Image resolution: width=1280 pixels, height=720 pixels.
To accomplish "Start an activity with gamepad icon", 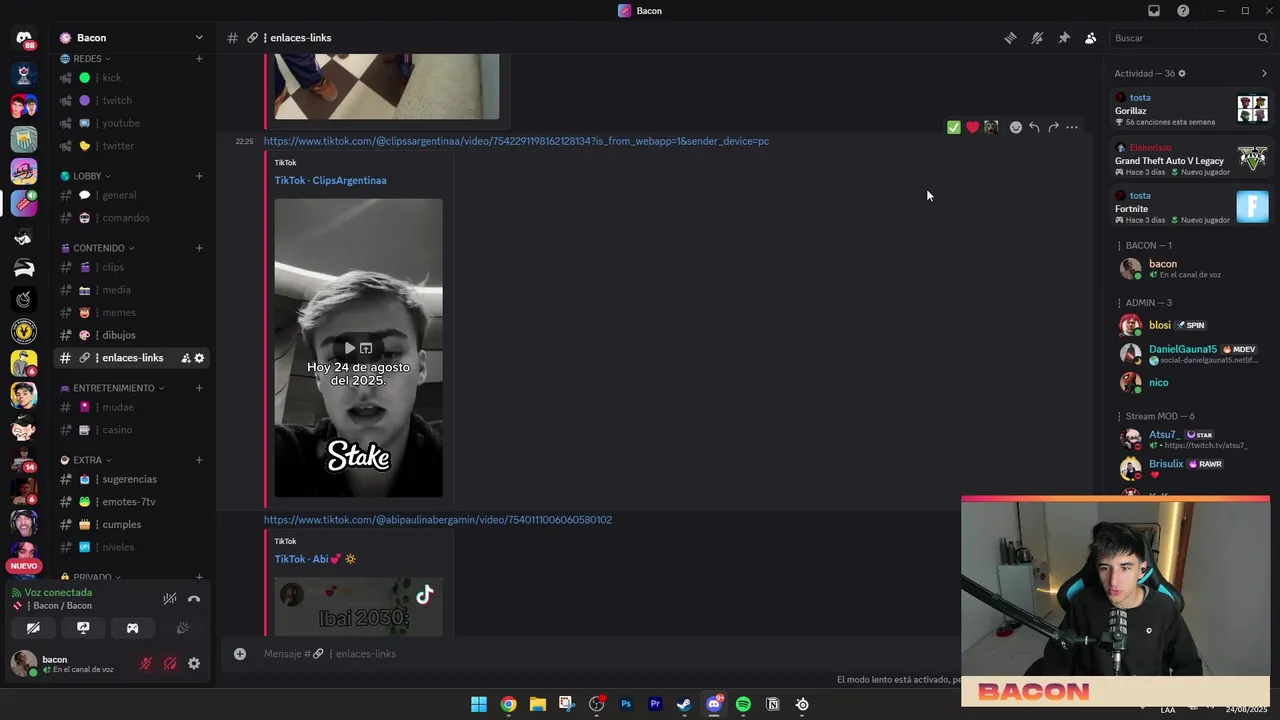I will pyautogui.click(x=132, y=628).
